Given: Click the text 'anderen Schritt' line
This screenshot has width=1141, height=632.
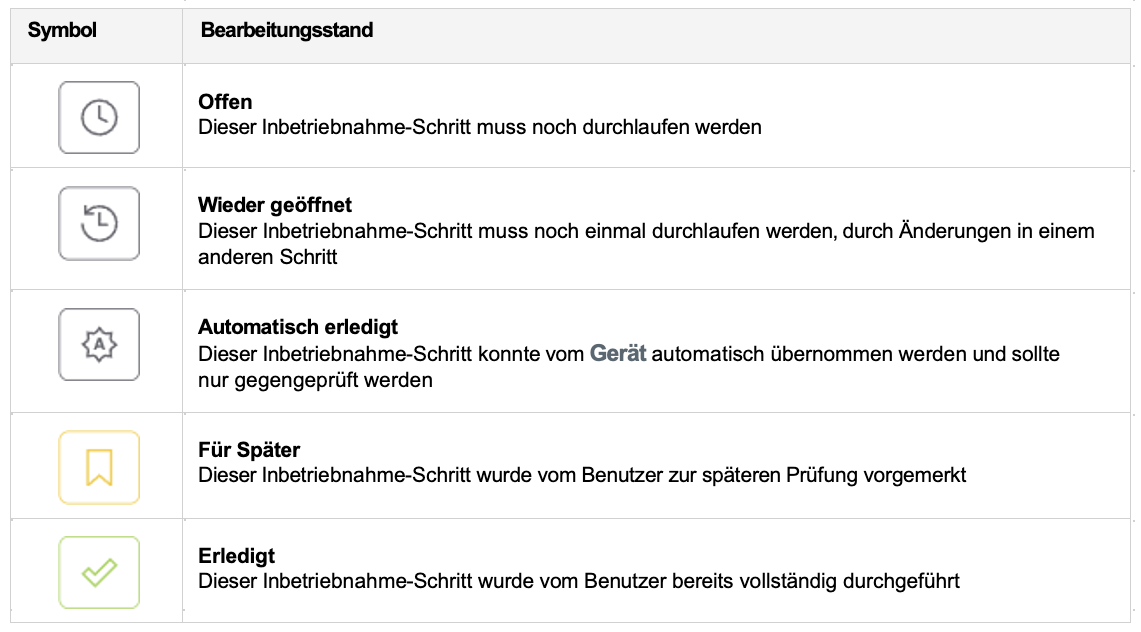Looking at the screenshot, I should [267, 257].
